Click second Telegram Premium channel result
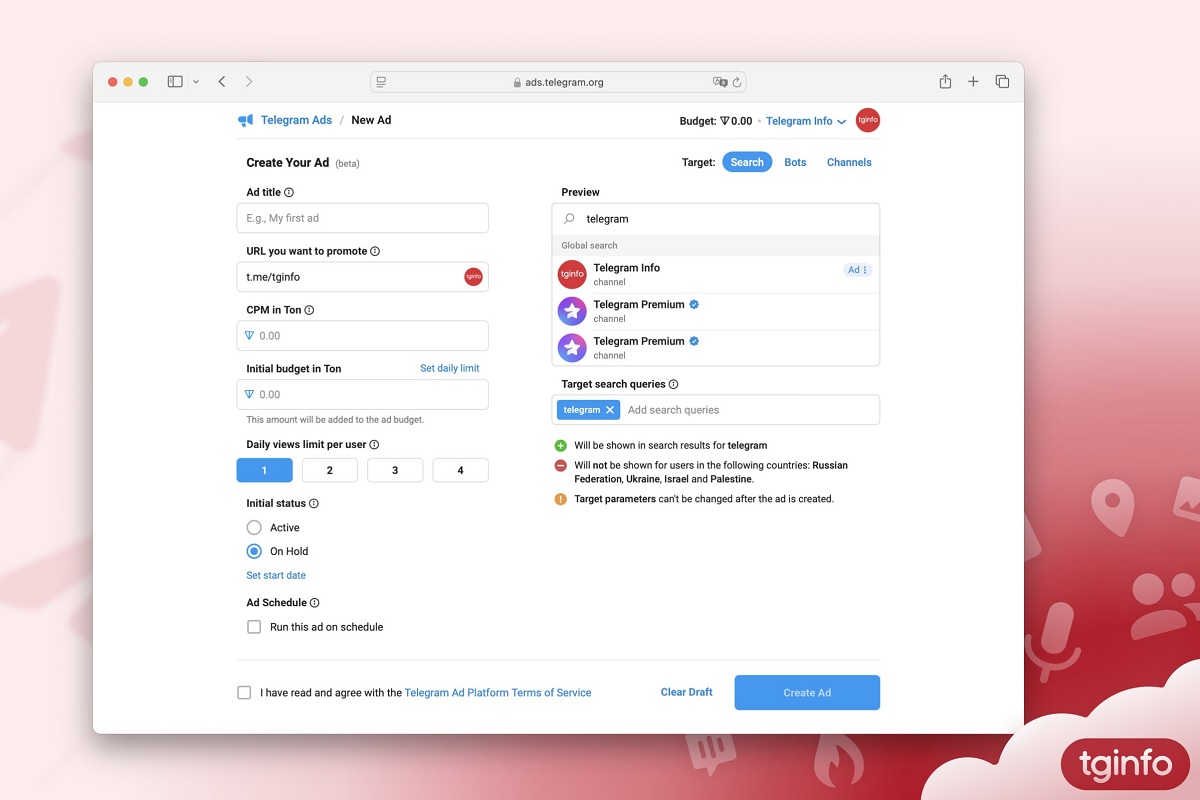The width and height of the screenshot is (1200, 800). pyautogui.click(x=716, y=347)
